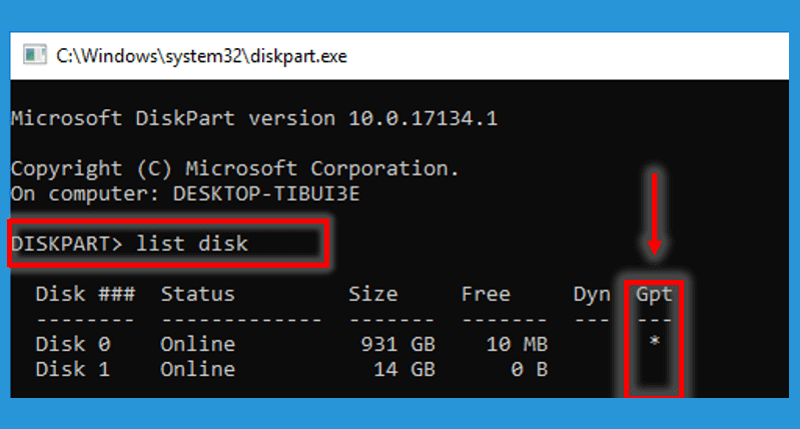Select the Disk 1 row label
This screenshot has width=800, height=429.
tap(73, 369)
